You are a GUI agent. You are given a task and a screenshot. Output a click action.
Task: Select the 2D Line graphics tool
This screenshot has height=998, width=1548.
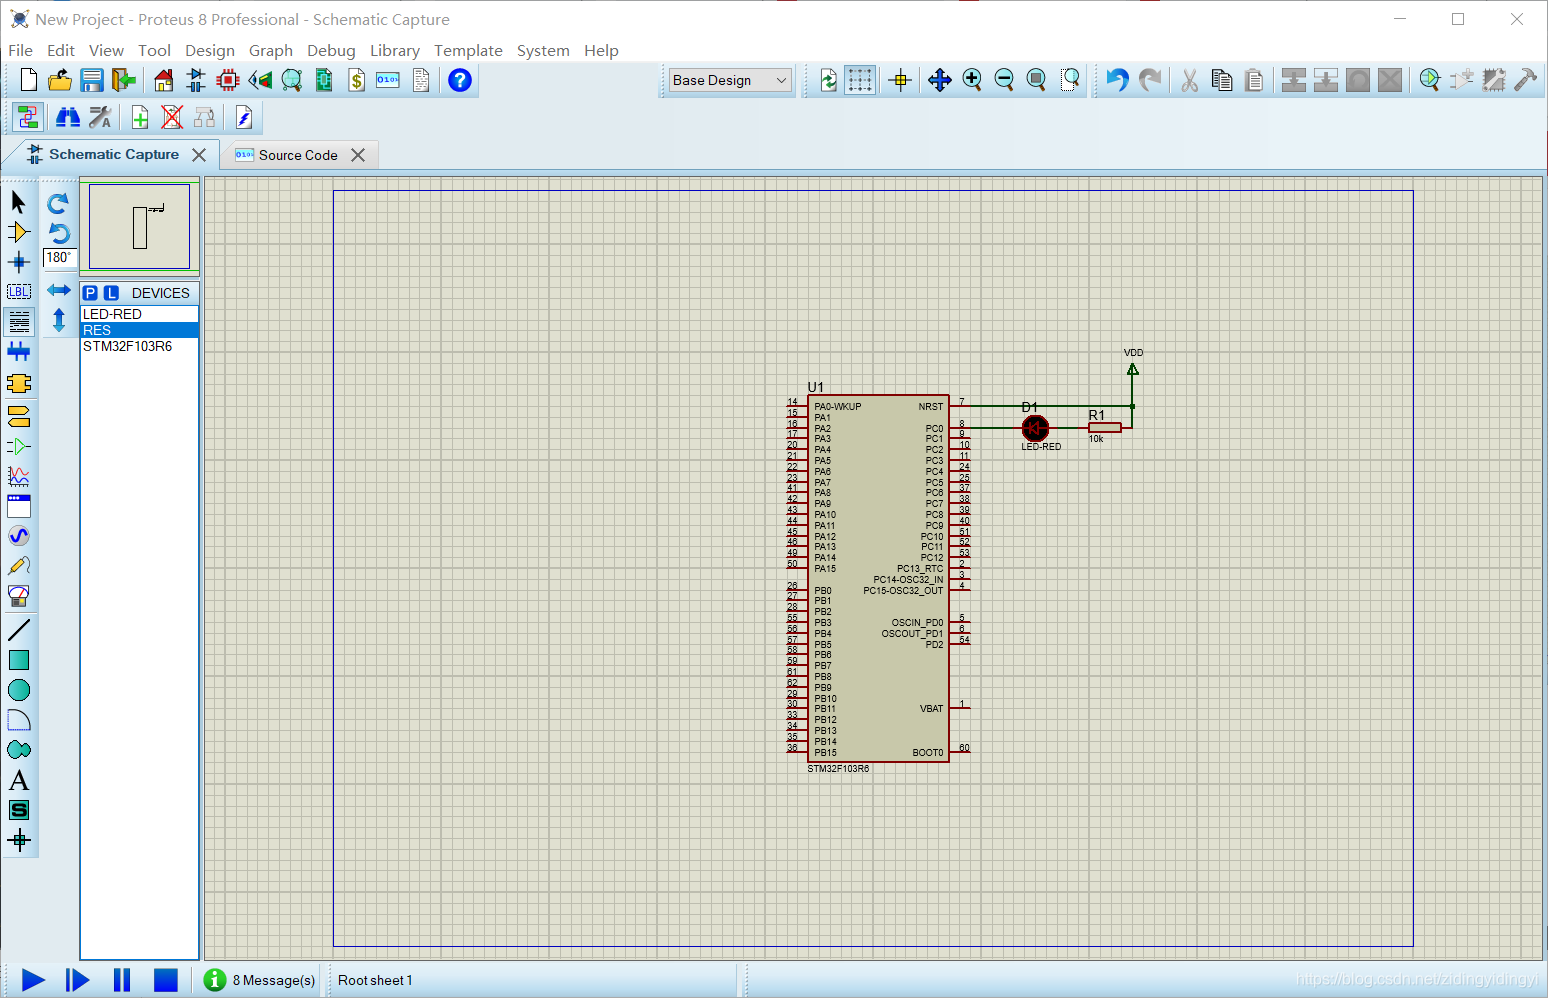(18, 630)
